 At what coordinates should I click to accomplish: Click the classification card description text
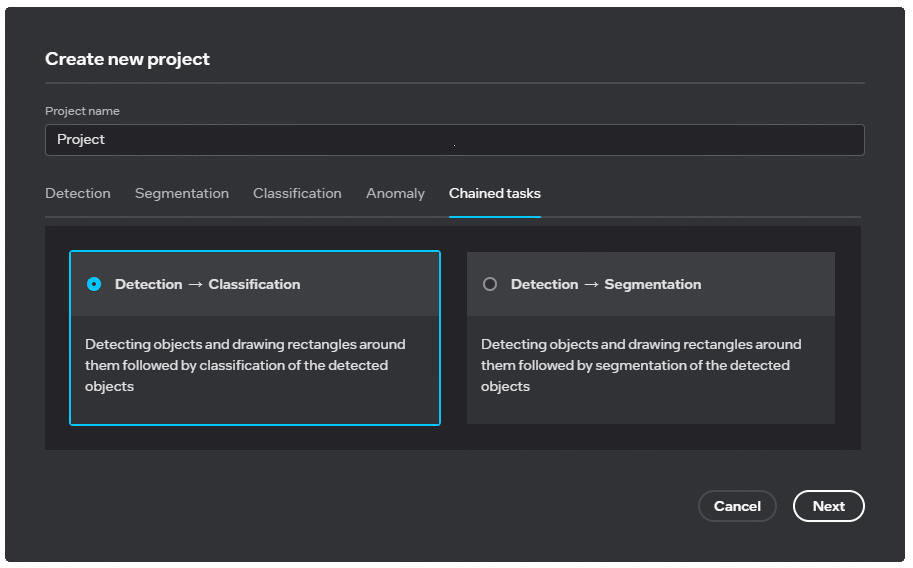(x=245, y=365)
